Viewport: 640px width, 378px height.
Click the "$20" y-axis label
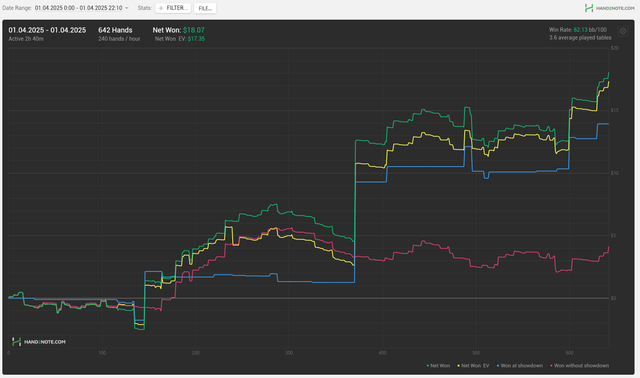pos(614,48)
